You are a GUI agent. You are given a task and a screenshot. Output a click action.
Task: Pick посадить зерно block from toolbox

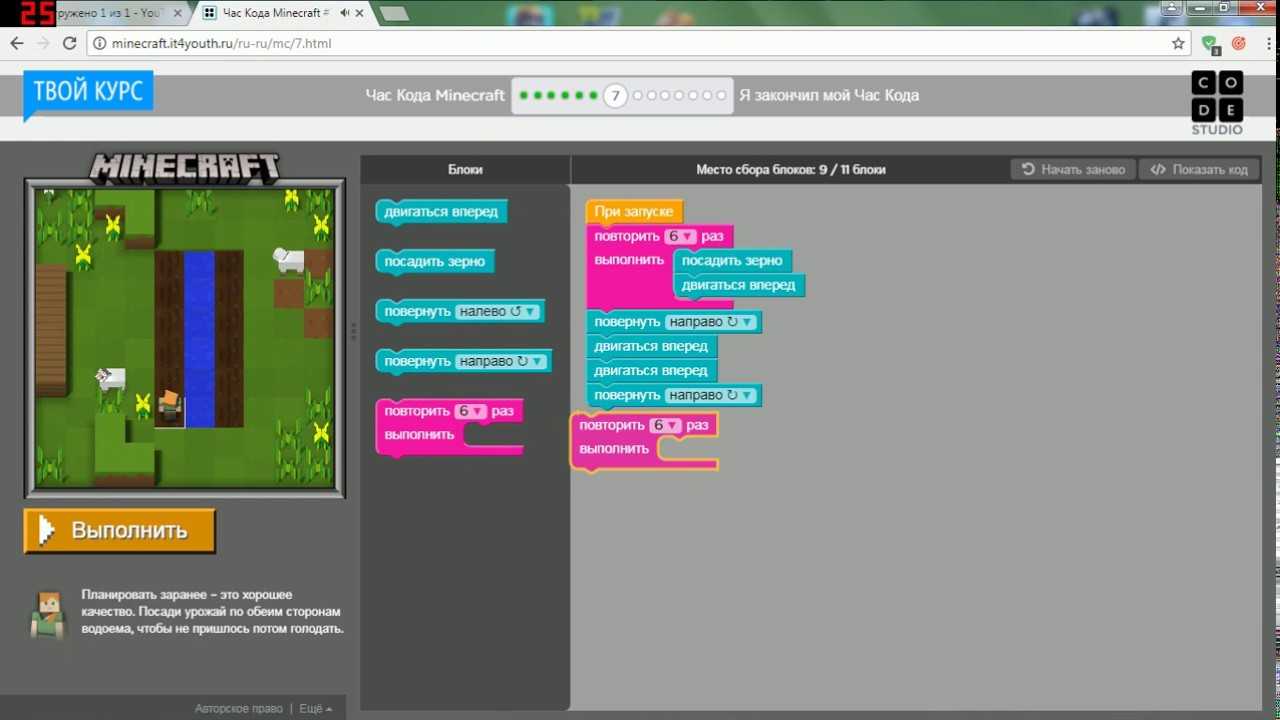(434, 262)
